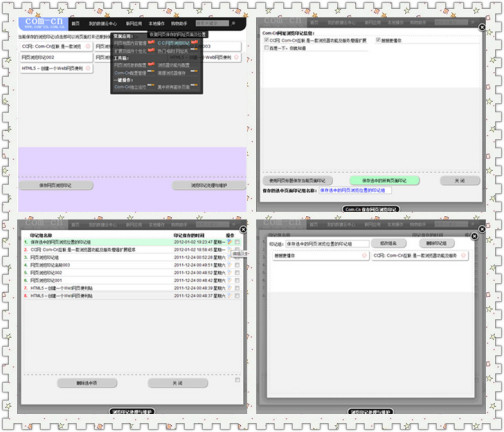Viewport: 504px width, 432px height.
Task: Click edit icon for row 6 网页浏览印记001
Action: (230, 280)
